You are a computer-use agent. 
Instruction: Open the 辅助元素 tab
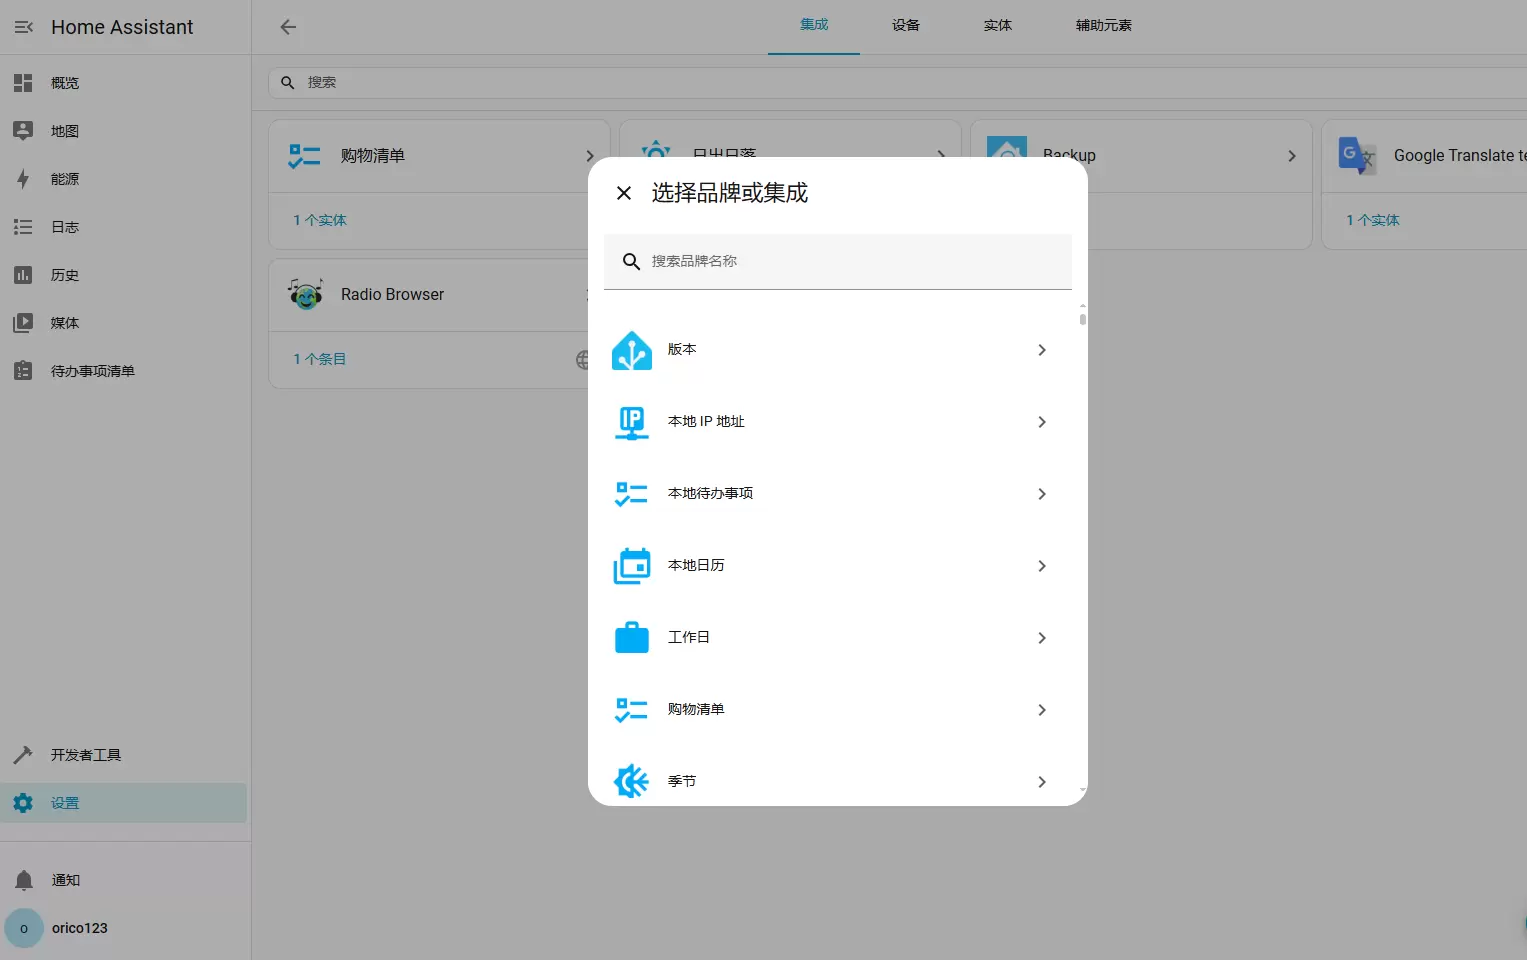tap(1103, 26)
